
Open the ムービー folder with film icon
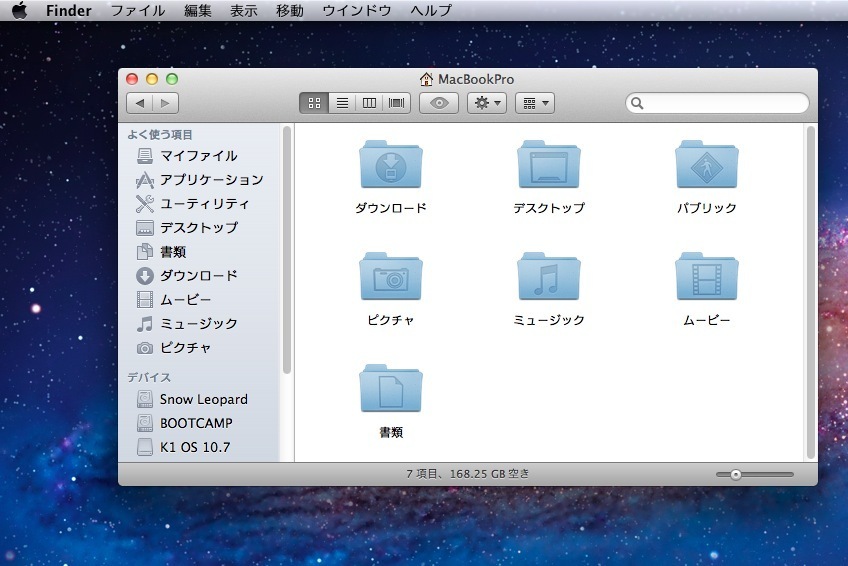point(707,277)
